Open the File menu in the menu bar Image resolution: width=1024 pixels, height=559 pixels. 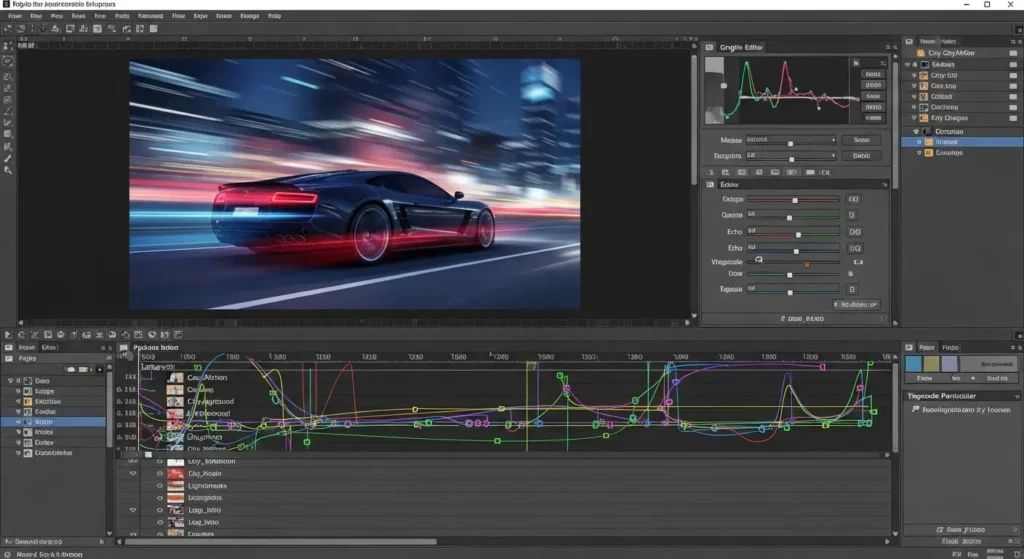[14, 17]
